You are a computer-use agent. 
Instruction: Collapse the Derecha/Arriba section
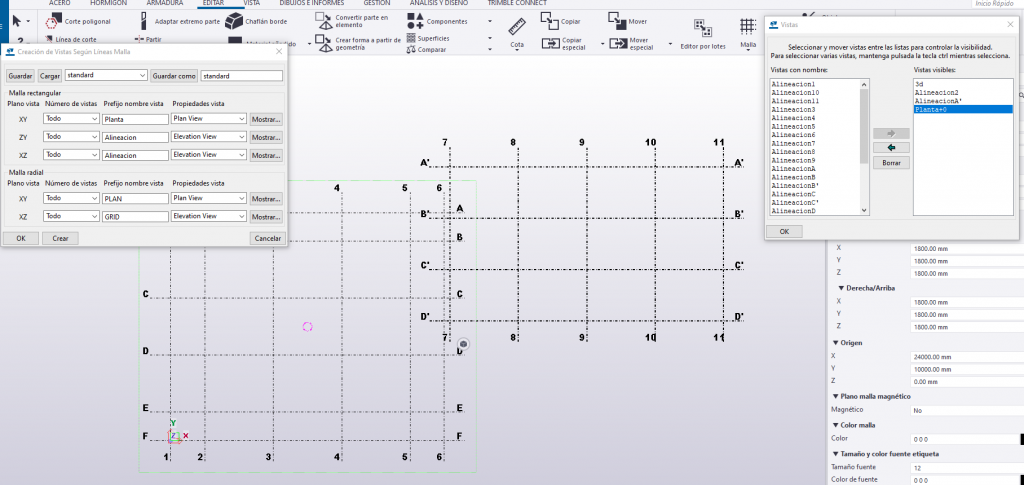click(x=840, y=288)
